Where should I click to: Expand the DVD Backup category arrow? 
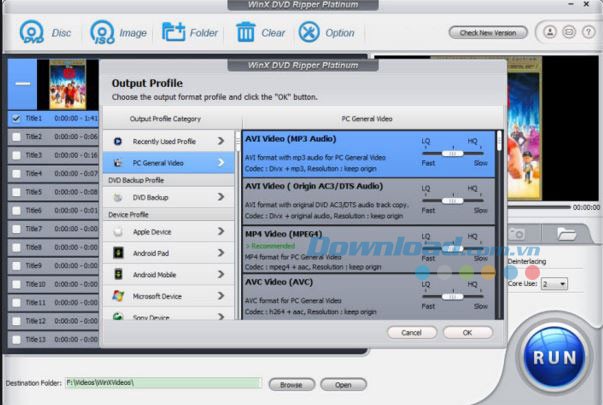click(x=220, y=198)
